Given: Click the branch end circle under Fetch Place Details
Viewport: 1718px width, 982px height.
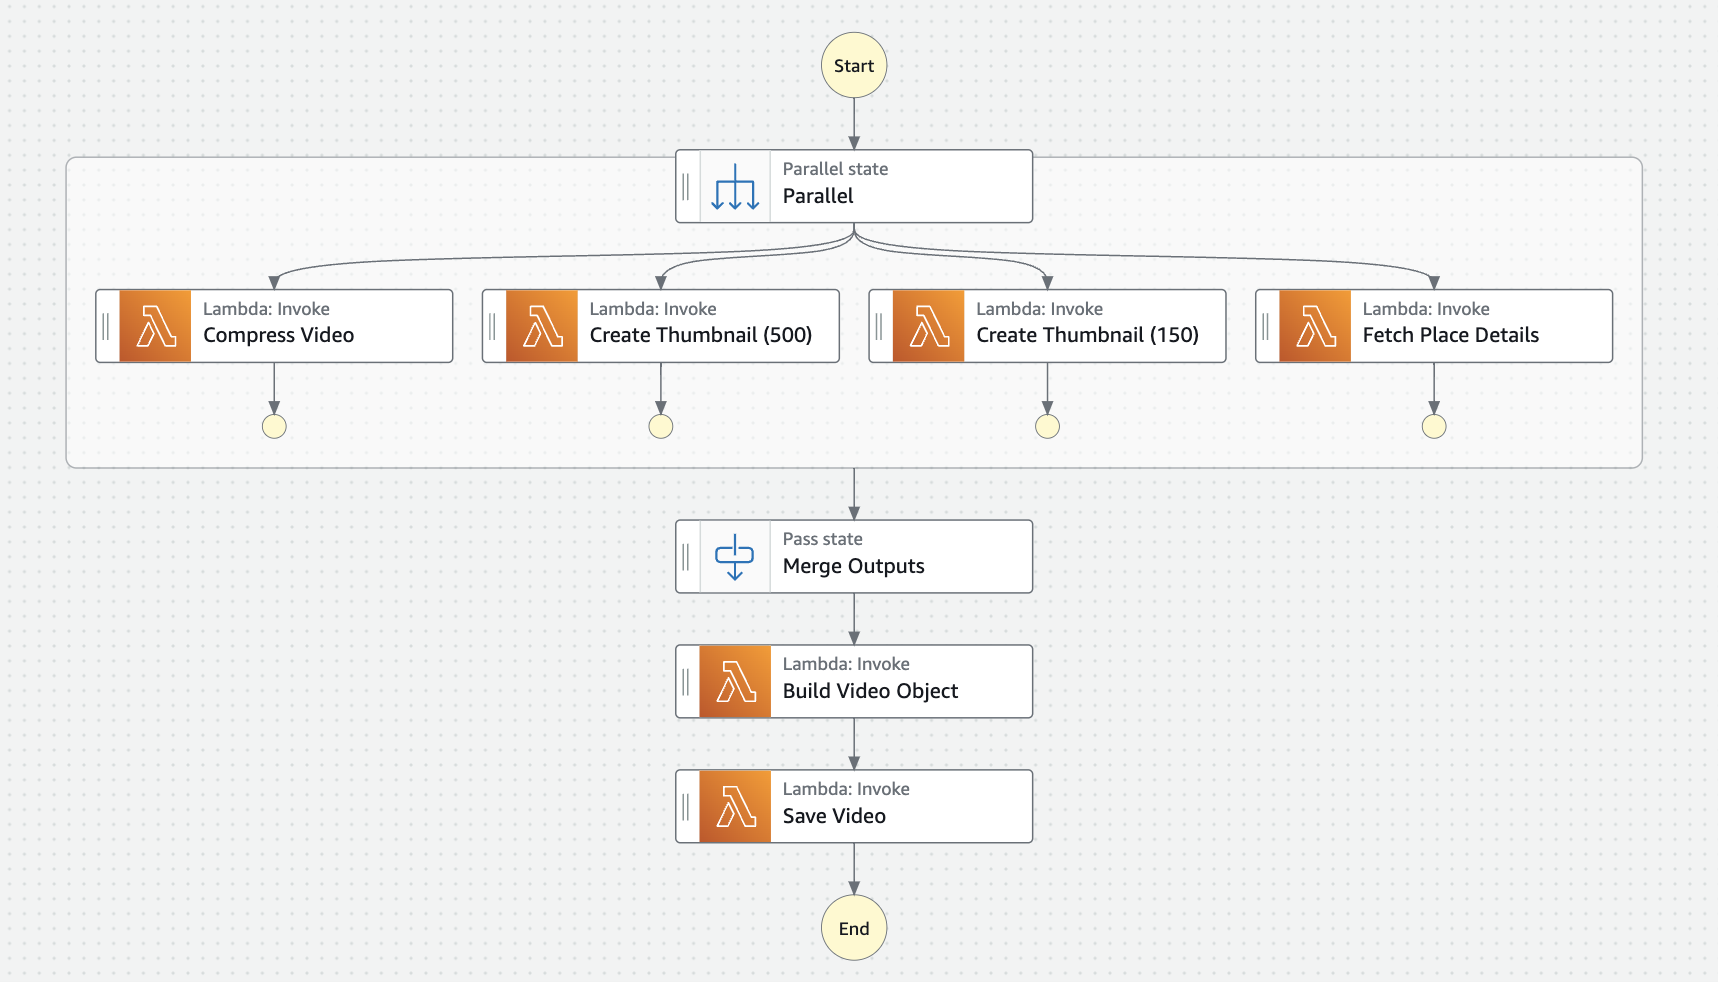Looking at the screenshot, I should pyautogui.click(x=1434, y=426).
